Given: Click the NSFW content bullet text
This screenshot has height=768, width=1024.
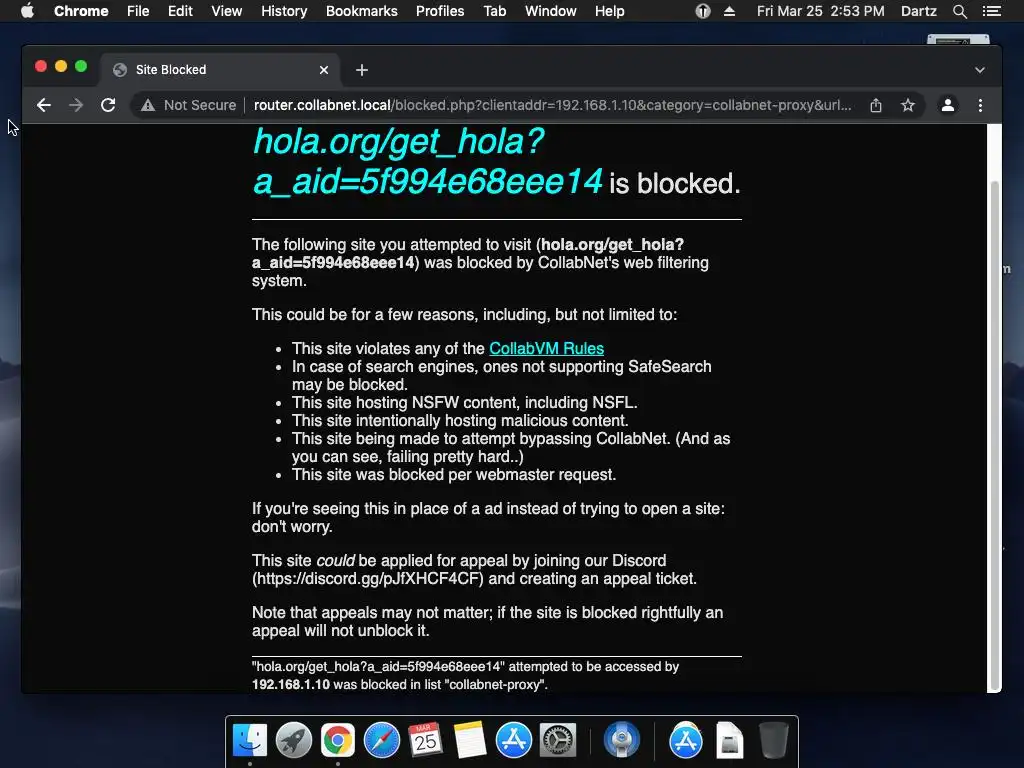Looking at the screenshot, I should pos(464,402).
